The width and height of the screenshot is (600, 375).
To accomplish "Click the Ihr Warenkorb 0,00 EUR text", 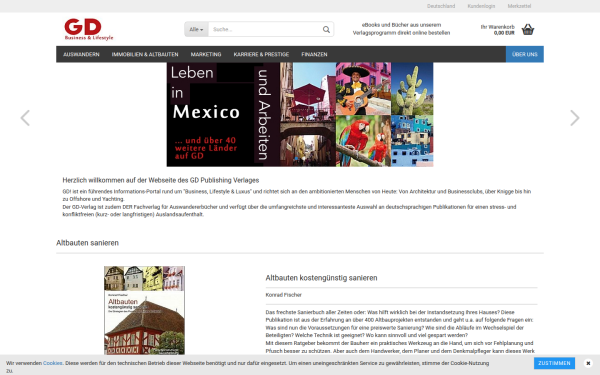I will pos(497,30).
